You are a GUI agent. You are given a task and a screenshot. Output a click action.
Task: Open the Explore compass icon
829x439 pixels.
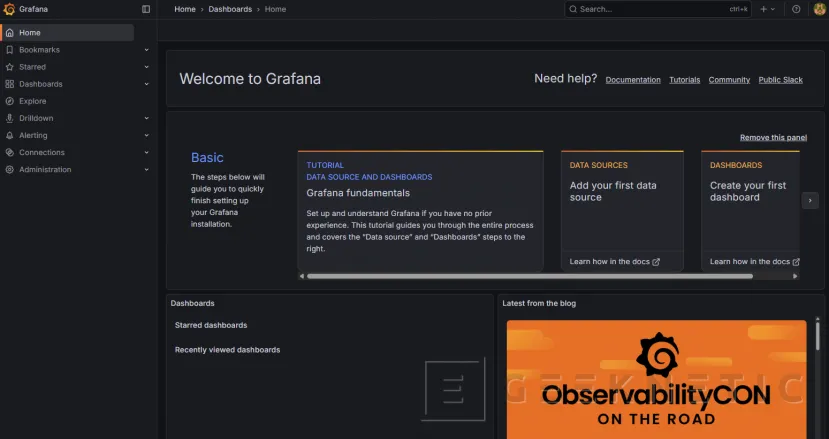pos(10,101)
